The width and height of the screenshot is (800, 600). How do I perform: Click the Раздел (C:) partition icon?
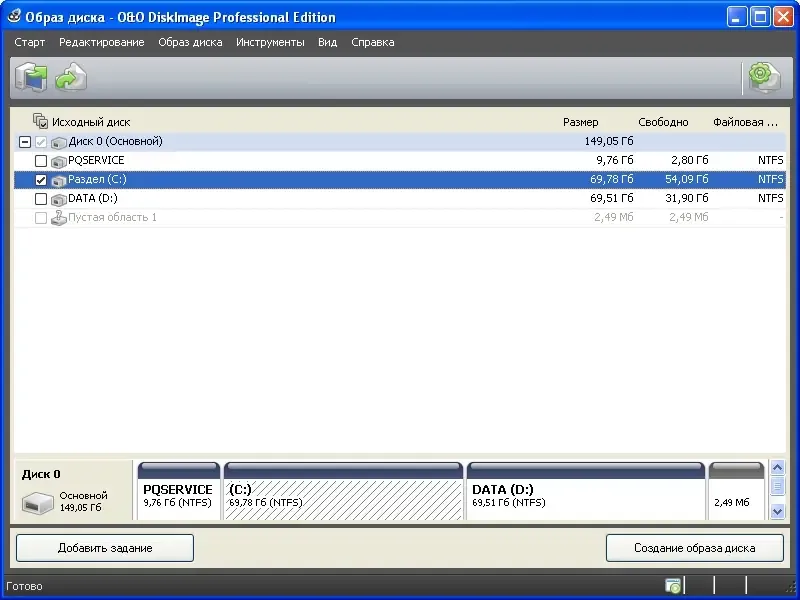tap(59, 180)
